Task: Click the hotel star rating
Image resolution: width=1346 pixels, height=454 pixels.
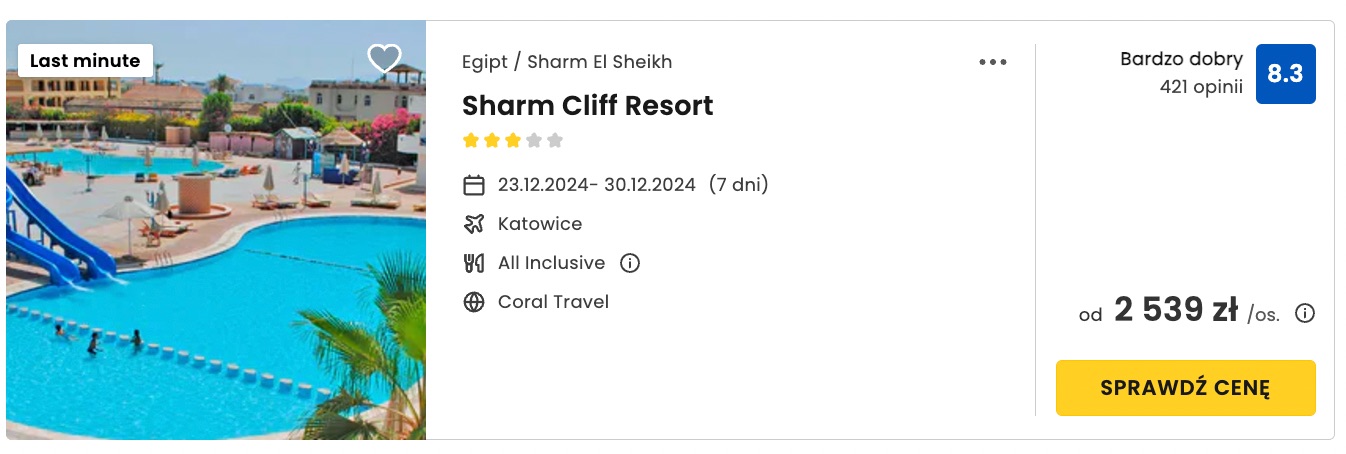Action: pyautogui.click(x=513, y=141)
